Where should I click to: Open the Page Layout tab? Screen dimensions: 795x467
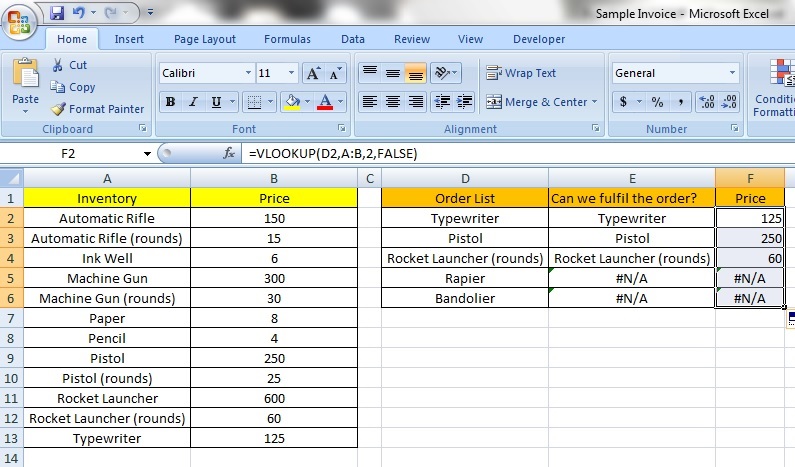205,39
